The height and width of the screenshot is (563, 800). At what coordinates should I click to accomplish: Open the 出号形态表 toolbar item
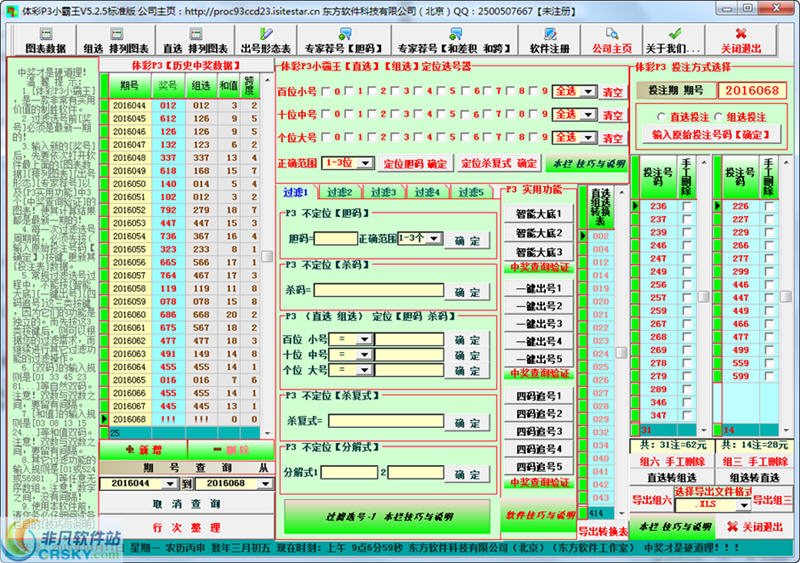click(265, 40)
